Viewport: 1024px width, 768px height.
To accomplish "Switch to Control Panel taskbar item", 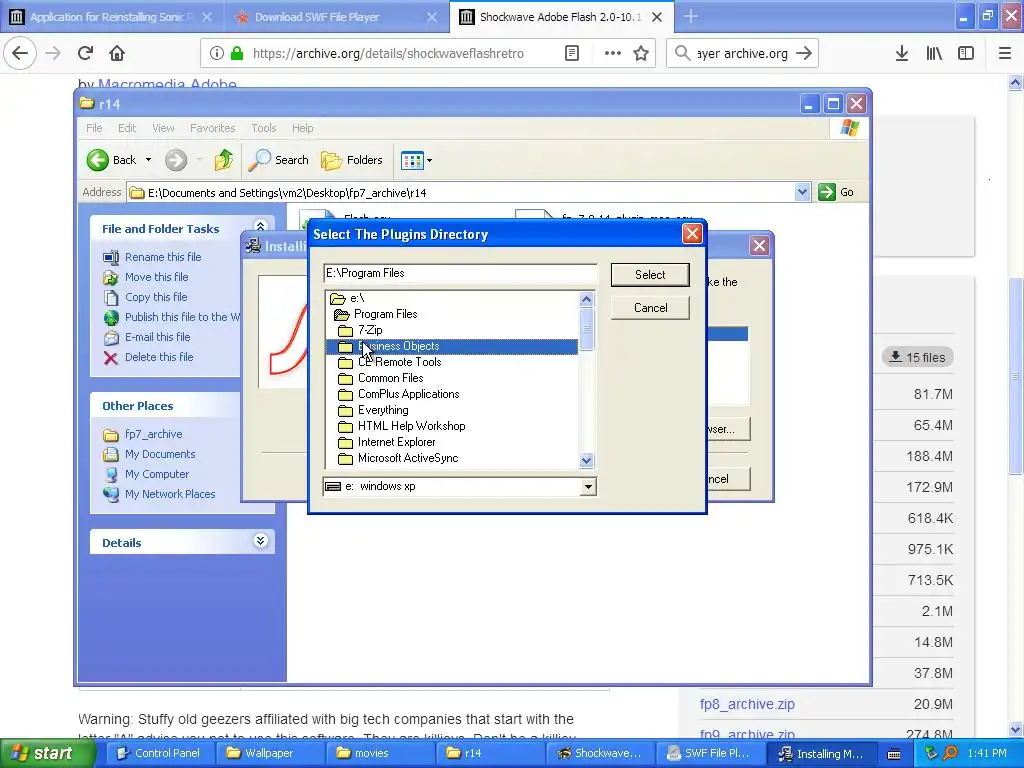I will [159, 753].
